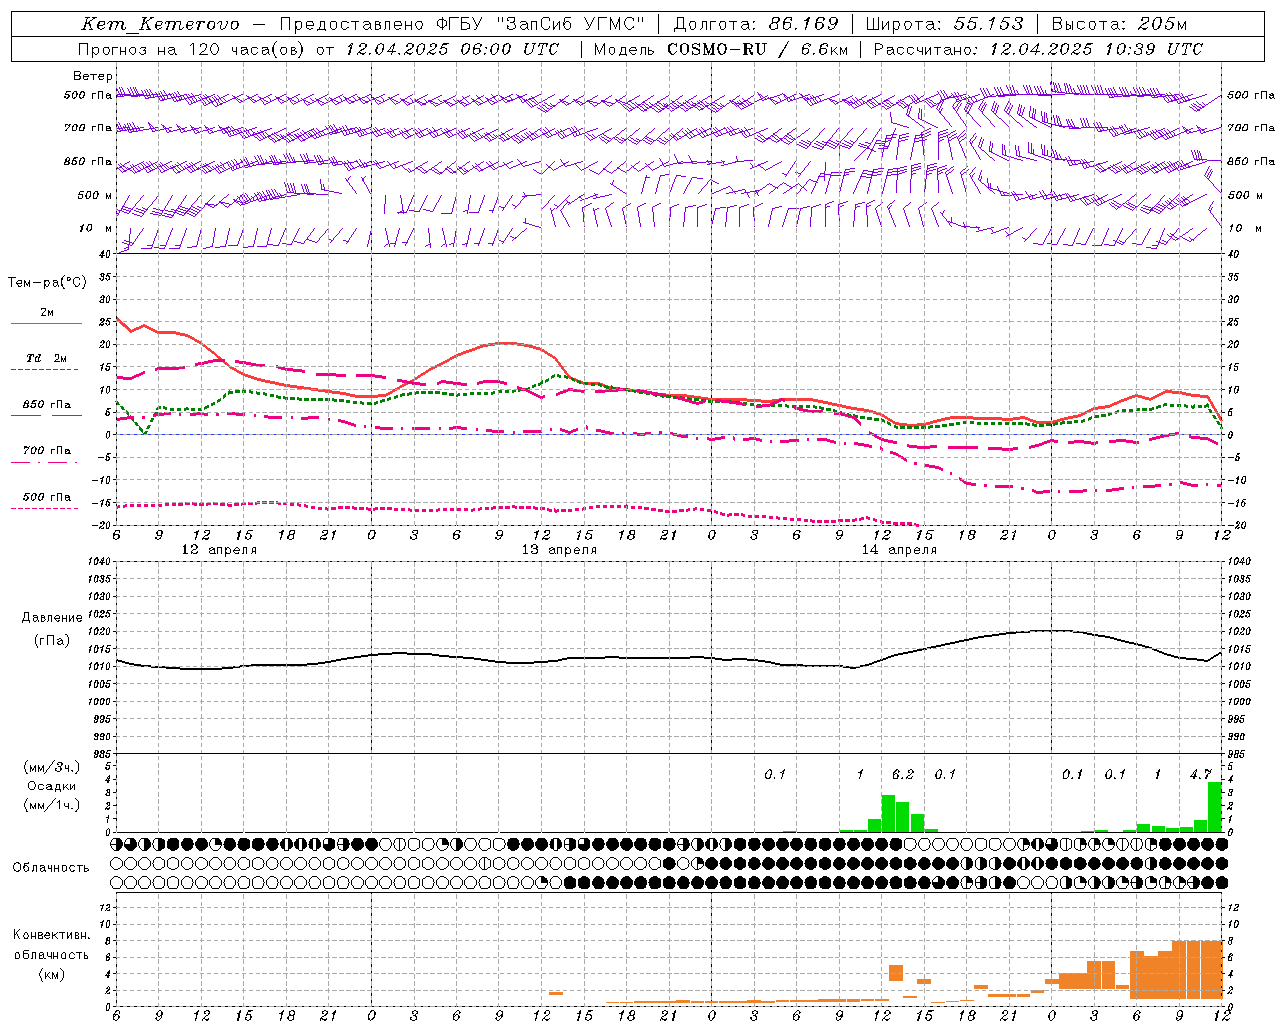Click the dash-dot 700 гПа legend line
This screenshot has height=1024, width=1280.
pos(46,463)
